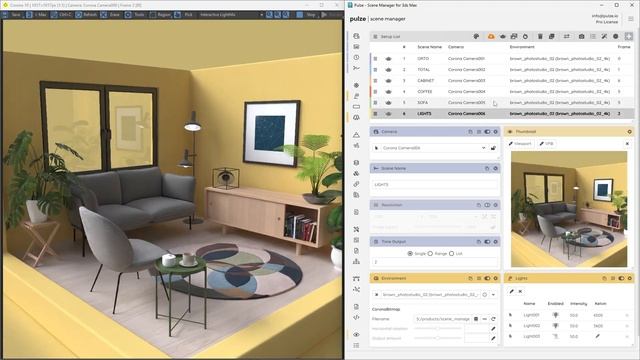
Task: Select the CABINET scene row
Action: (502, 80)
